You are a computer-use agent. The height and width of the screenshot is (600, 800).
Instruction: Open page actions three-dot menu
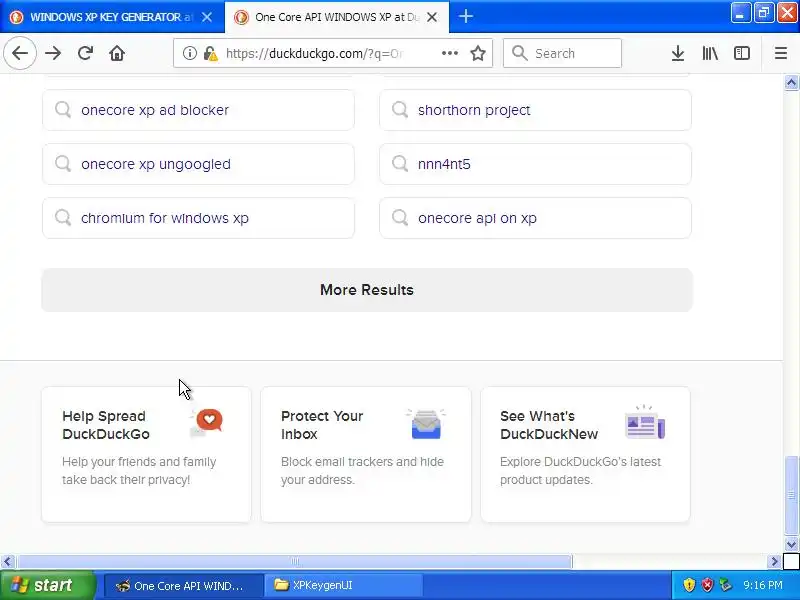click(449, 53)
